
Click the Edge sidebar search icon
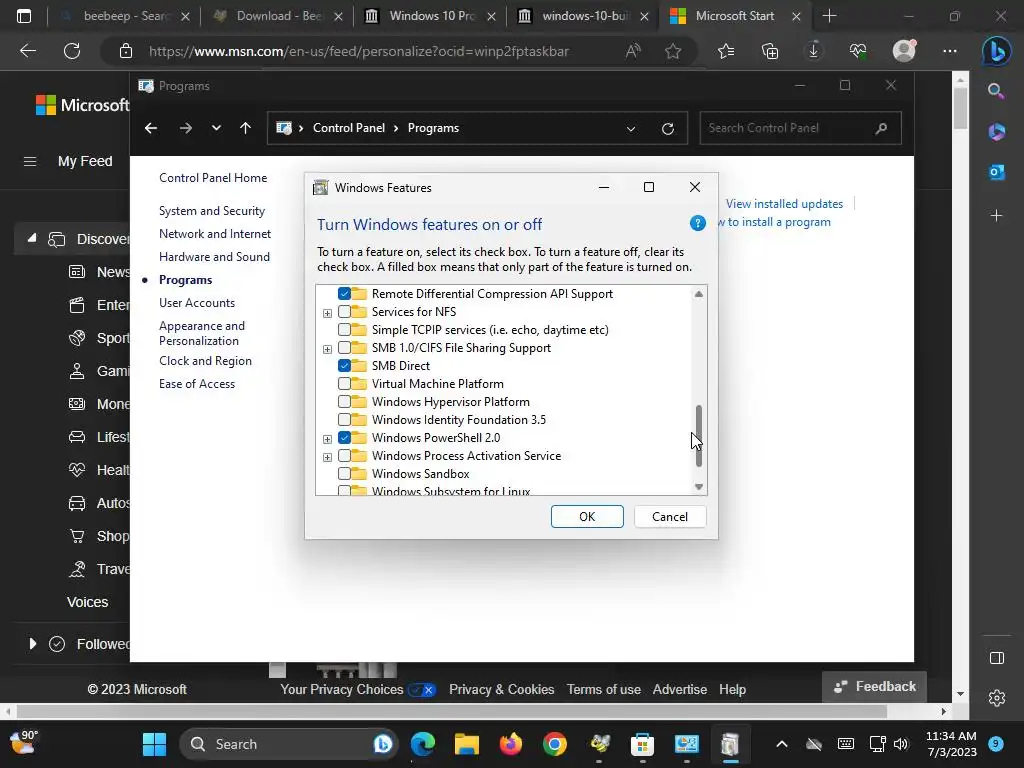pos(996,91)
